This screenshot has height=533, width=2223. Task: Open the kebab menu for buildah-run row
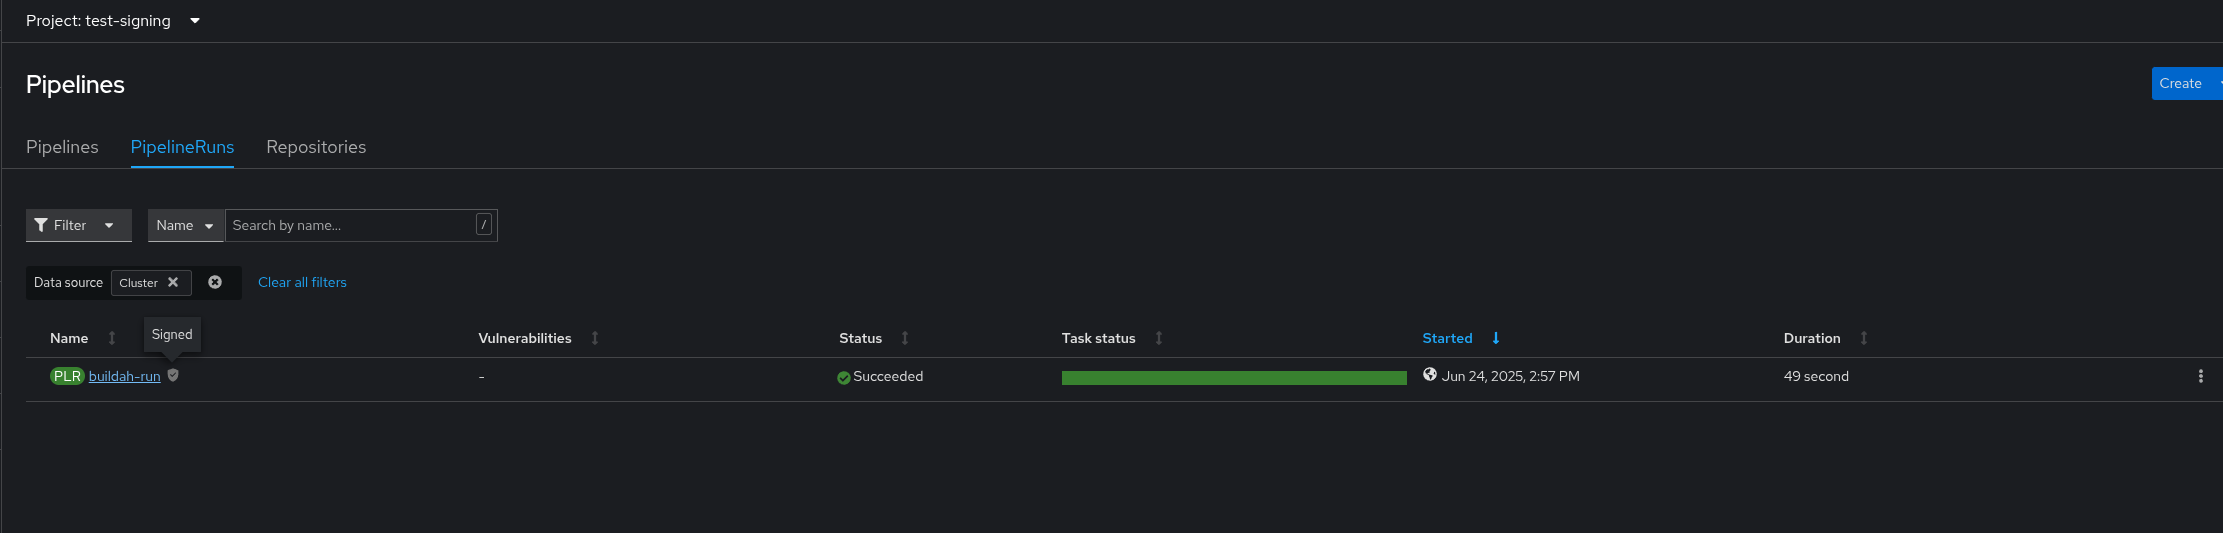click(x=2200, y=376)
